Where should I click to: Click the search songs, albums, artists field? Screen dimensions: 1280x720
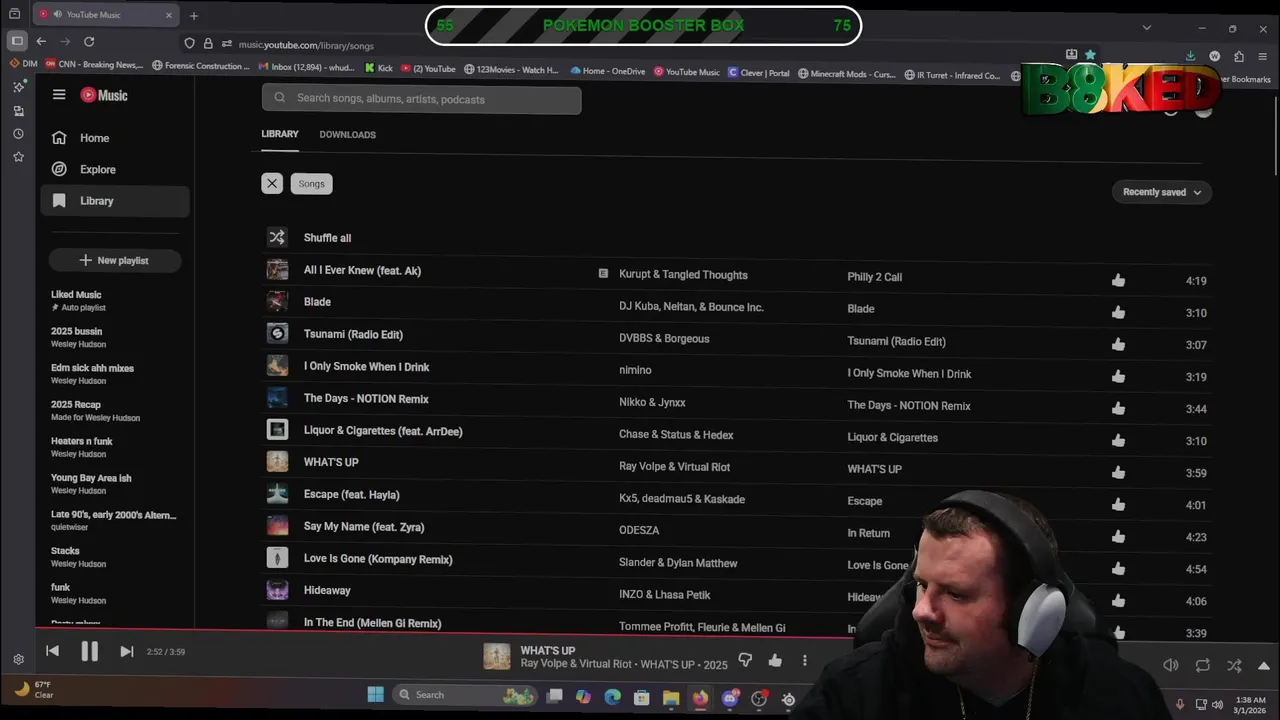click(421, 99)
